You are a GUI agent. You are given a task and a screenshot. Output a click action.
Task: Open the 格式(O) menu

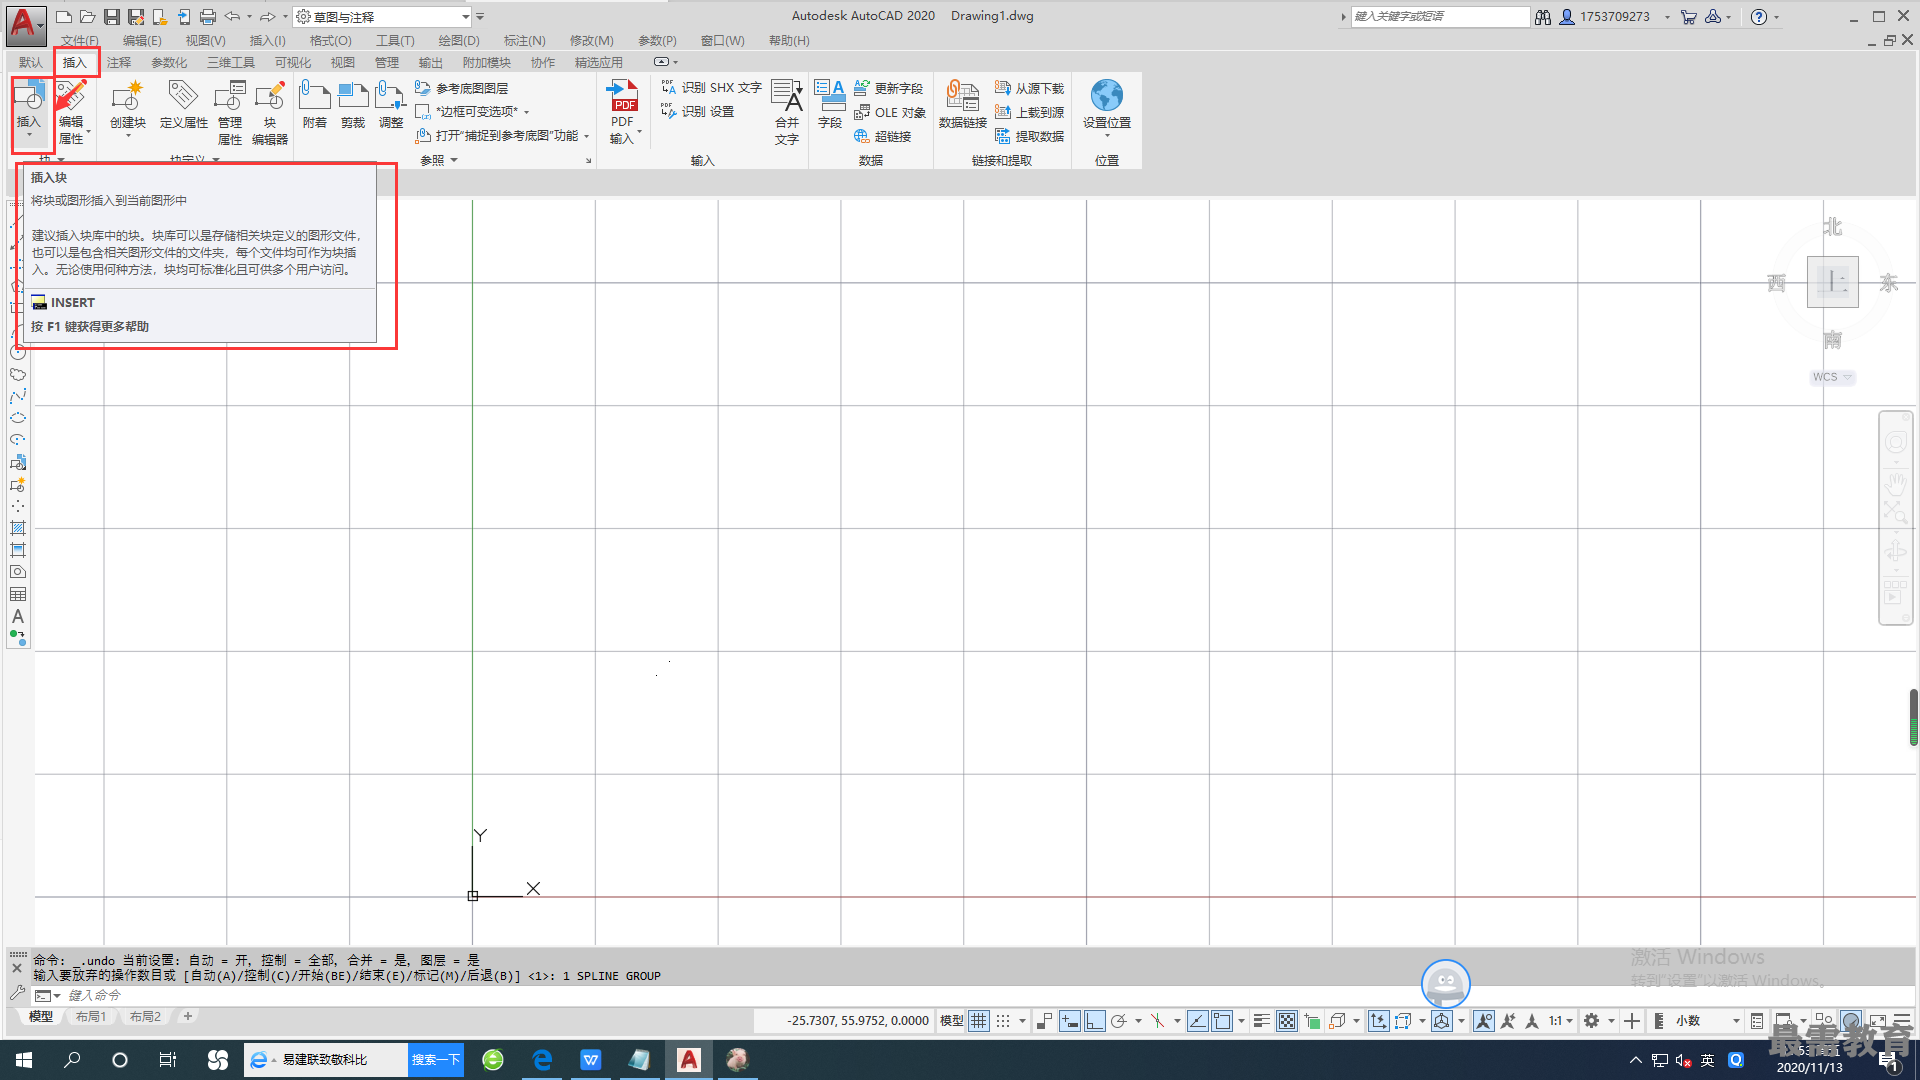click(331, 41)
